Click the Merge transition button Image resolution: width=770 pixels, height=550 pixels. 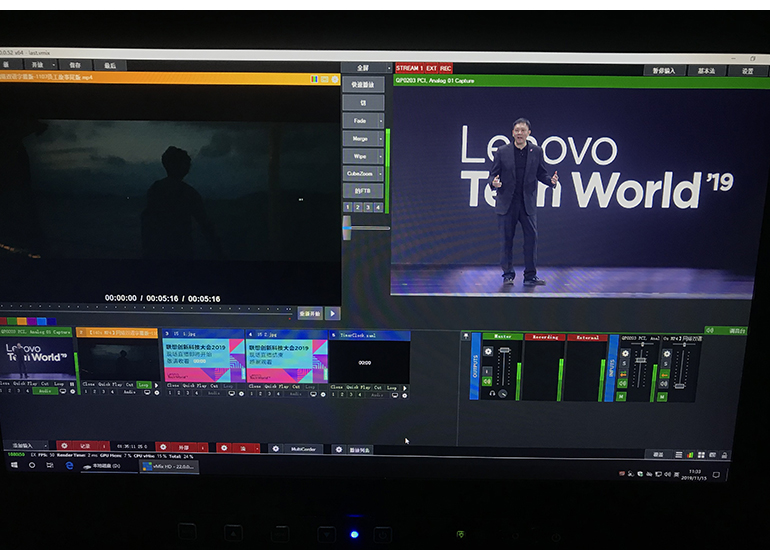[359, 138]
